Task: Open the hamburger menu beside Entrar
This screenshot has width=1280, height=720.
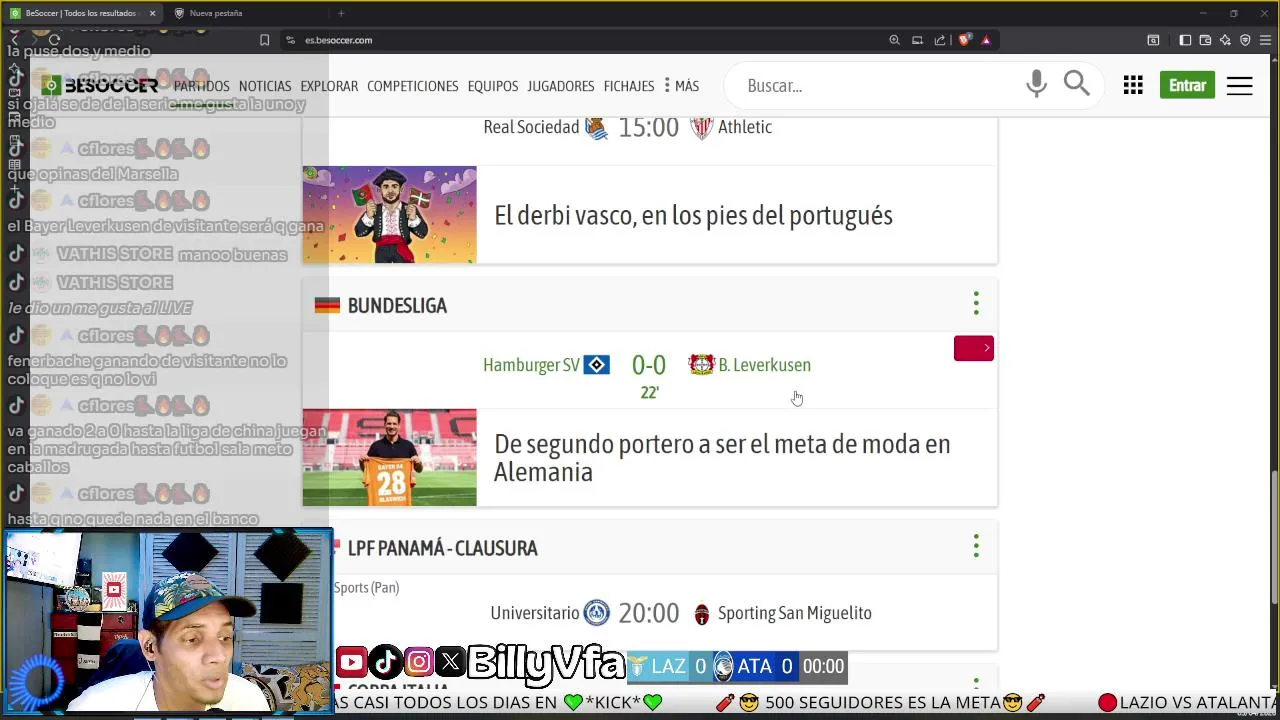Action: [1240, 86]
